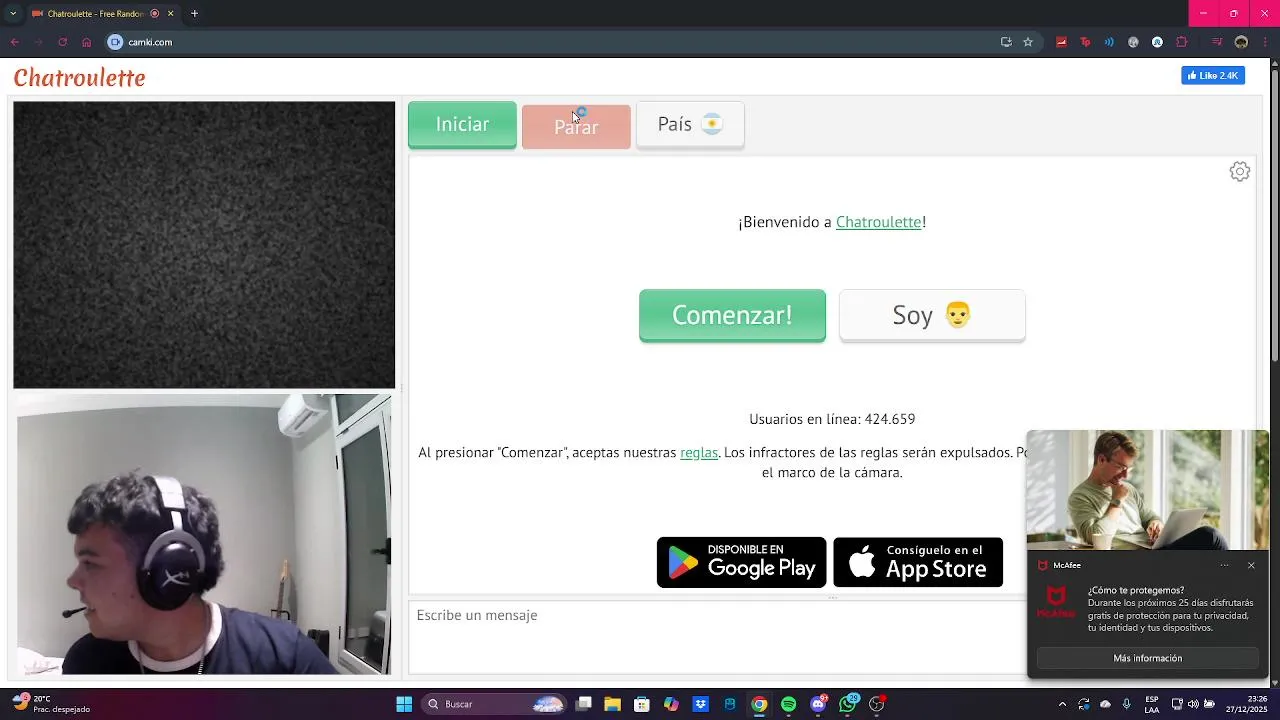
Task: Open the settings gear in chat panel
Action: coord(1240,172)
